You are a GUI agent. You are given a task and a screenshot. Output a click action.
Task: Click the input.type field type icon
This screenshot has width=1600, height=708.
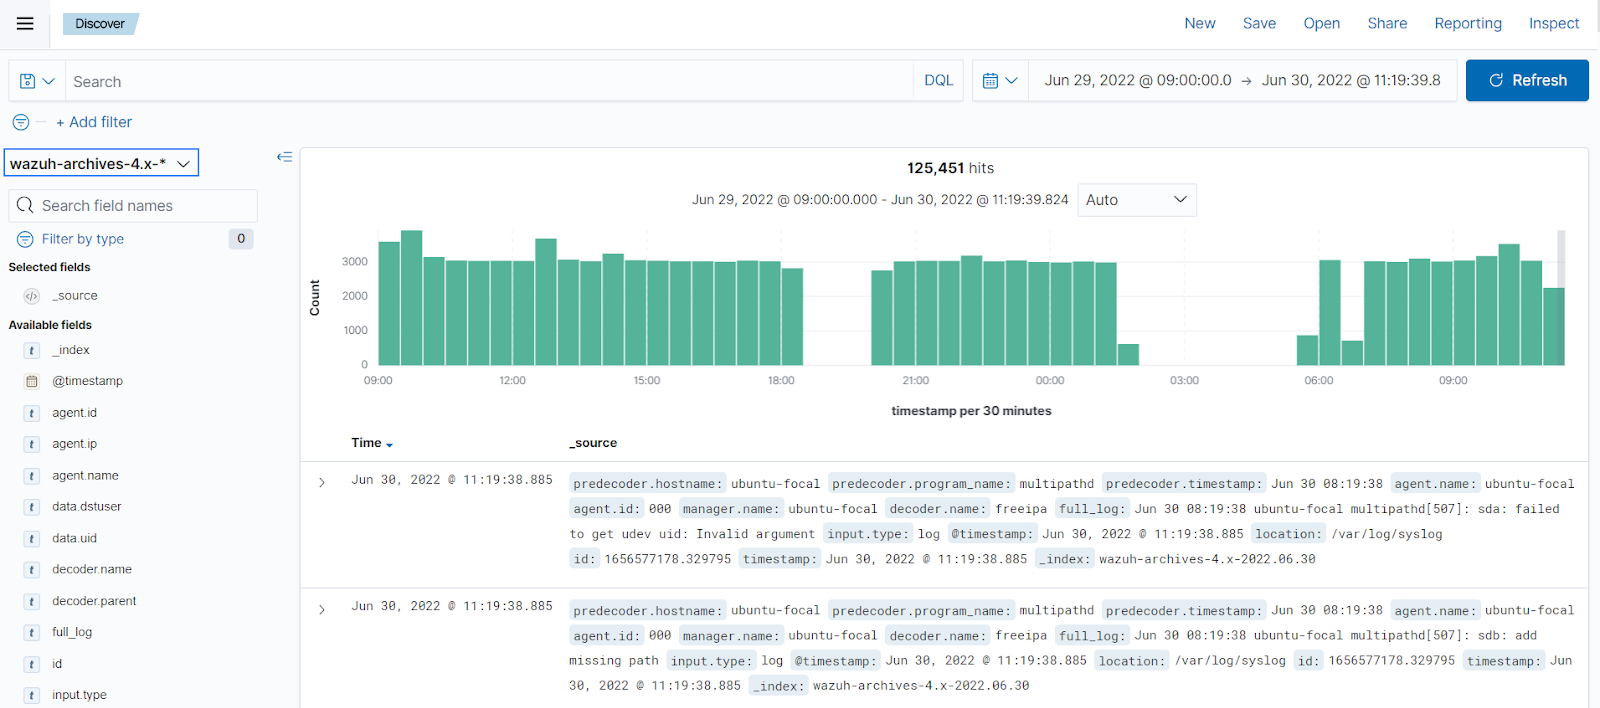tap(32, 695)
